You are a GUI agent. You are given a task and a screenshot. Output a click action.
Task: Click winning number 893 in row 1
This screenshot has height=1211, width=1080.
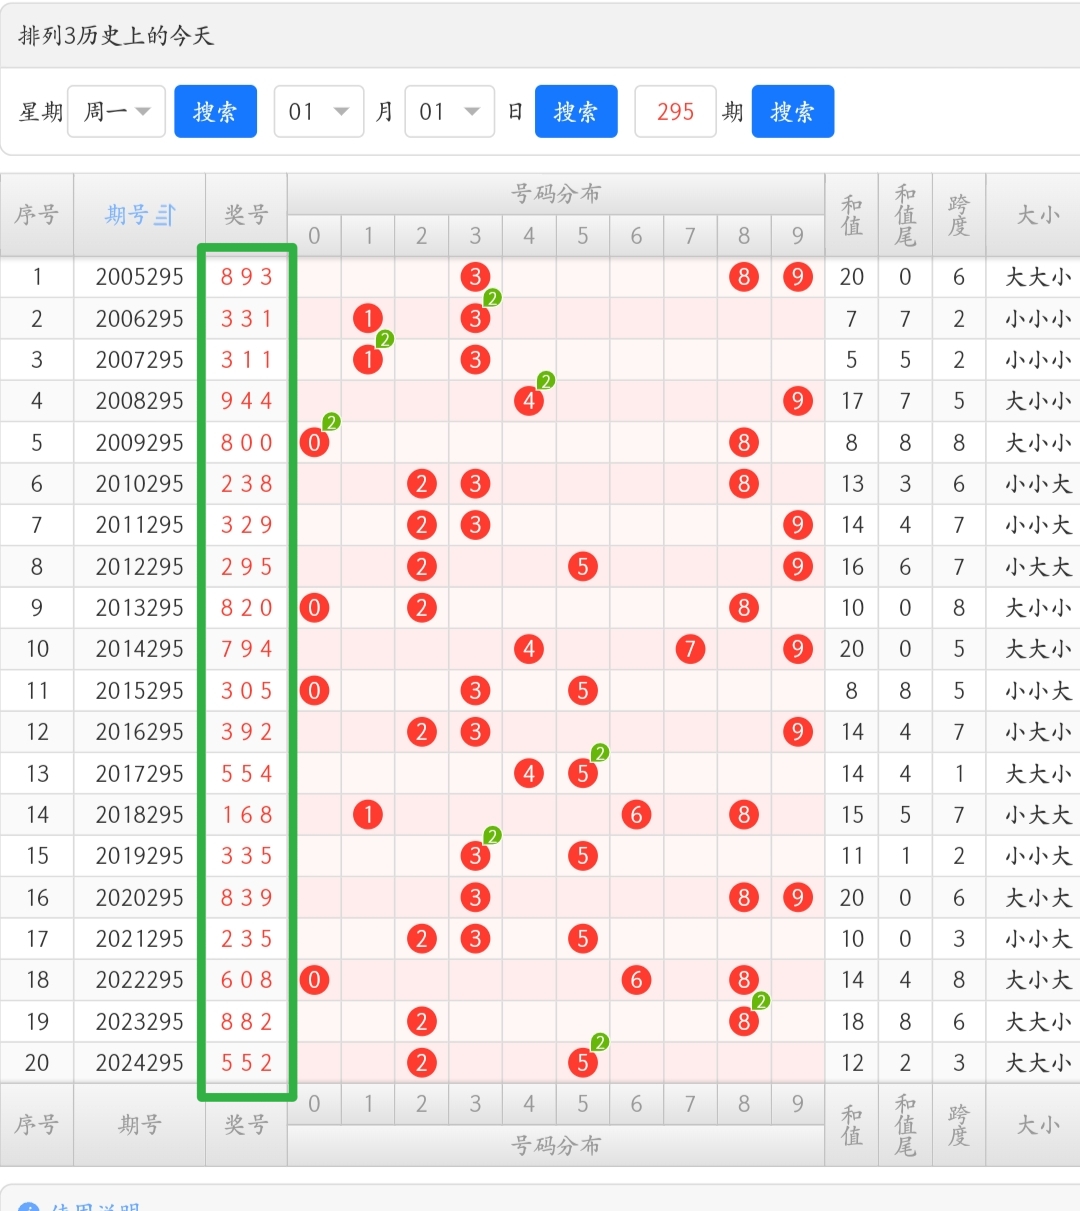click(247, 277)
